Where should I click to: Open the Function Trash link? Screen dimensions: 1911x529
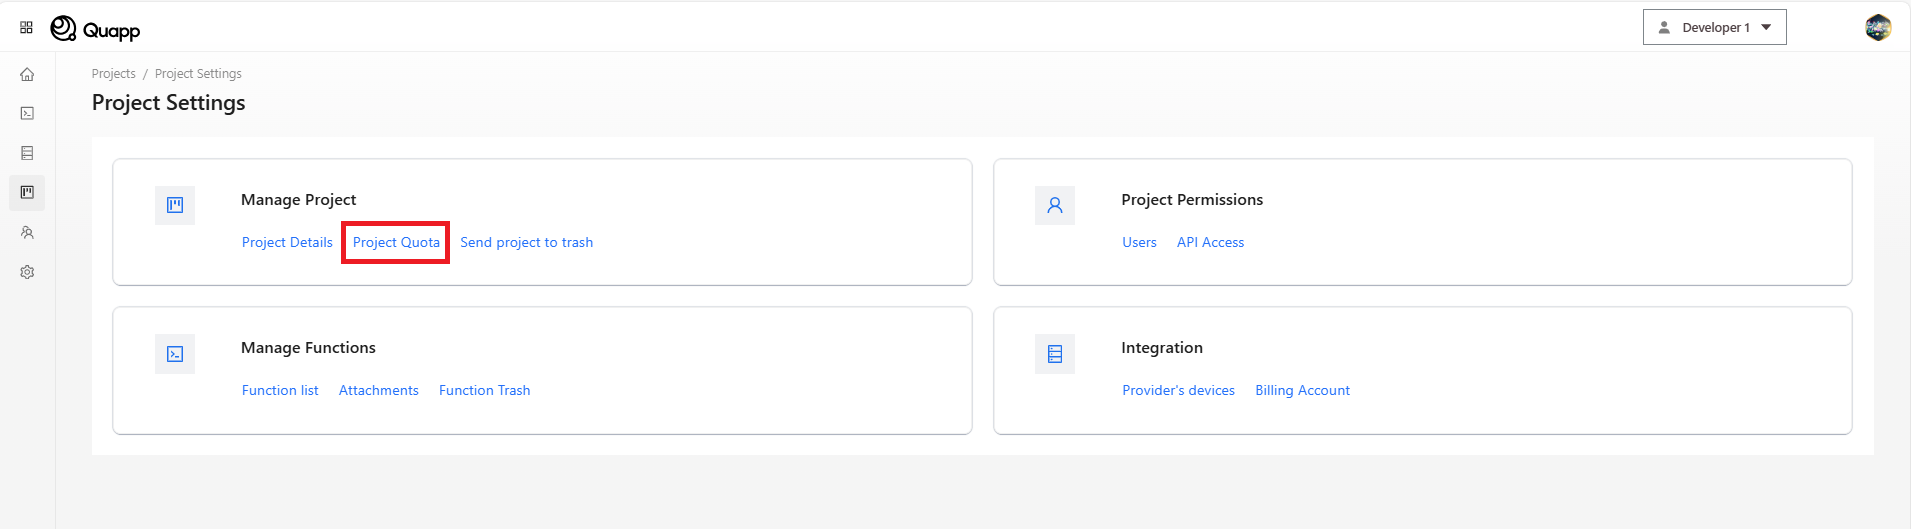point(485,390)
